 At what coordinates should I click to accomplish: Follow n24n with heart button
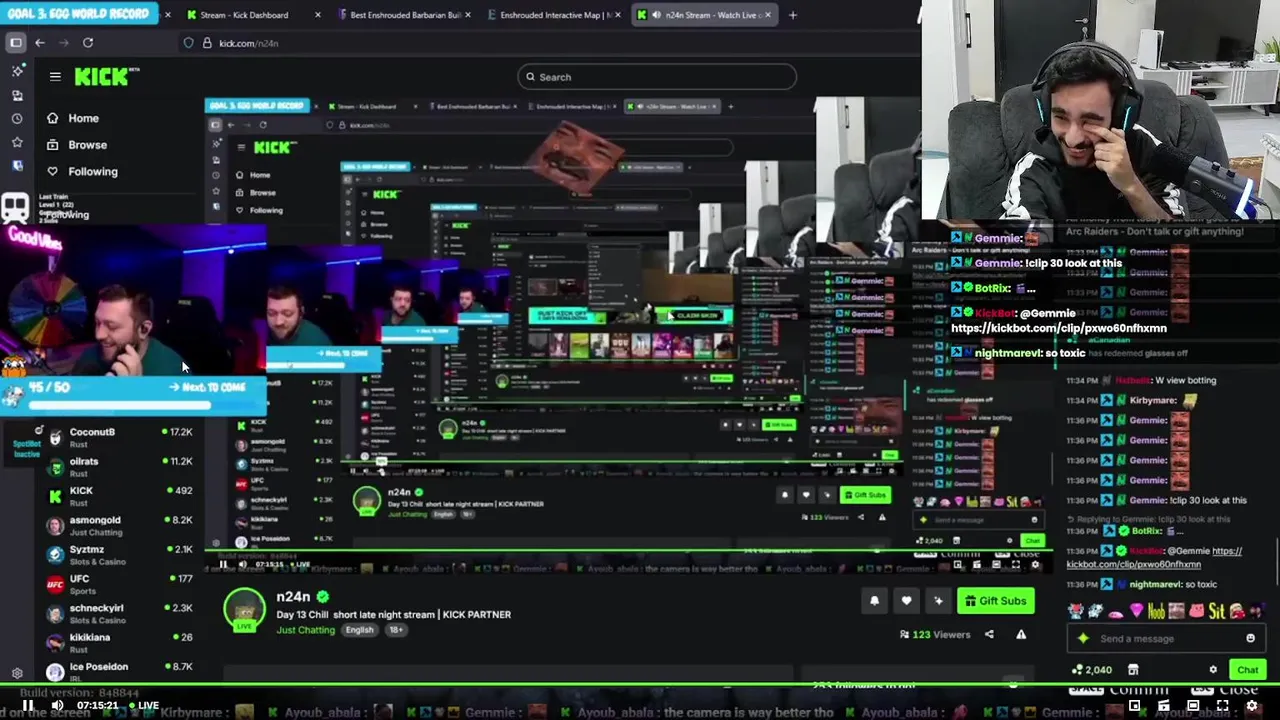point(906,601)
